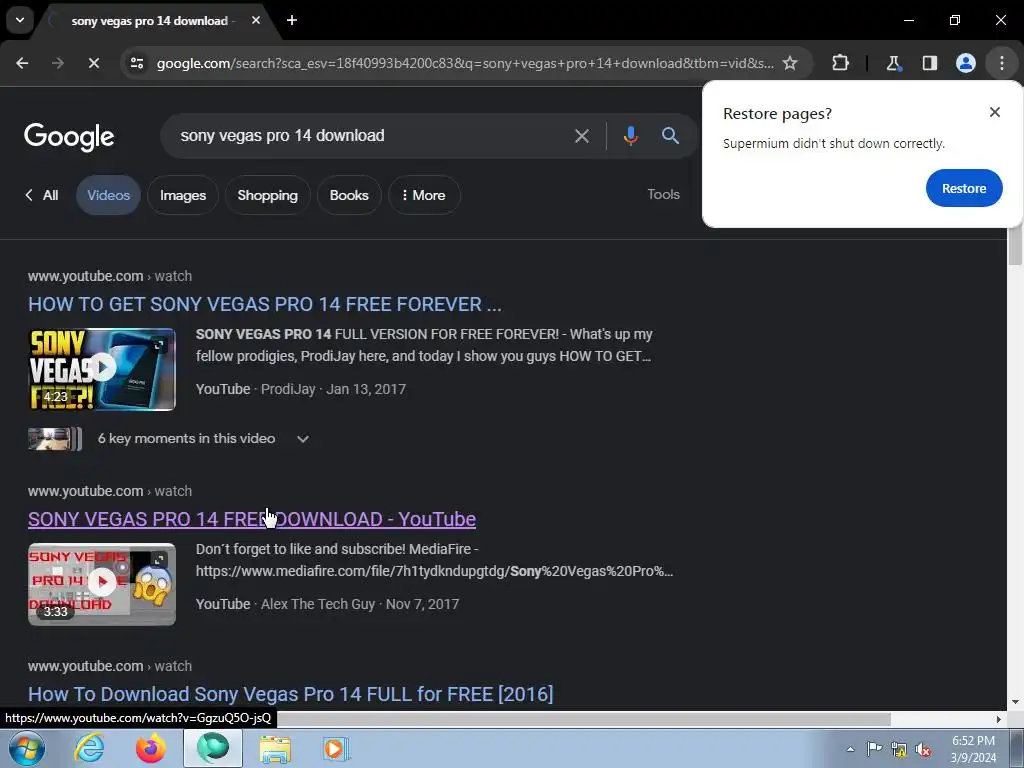Open HOW TO GET SONY VEGAS PRO 14 FREE FOREVER link

[264, 304]
